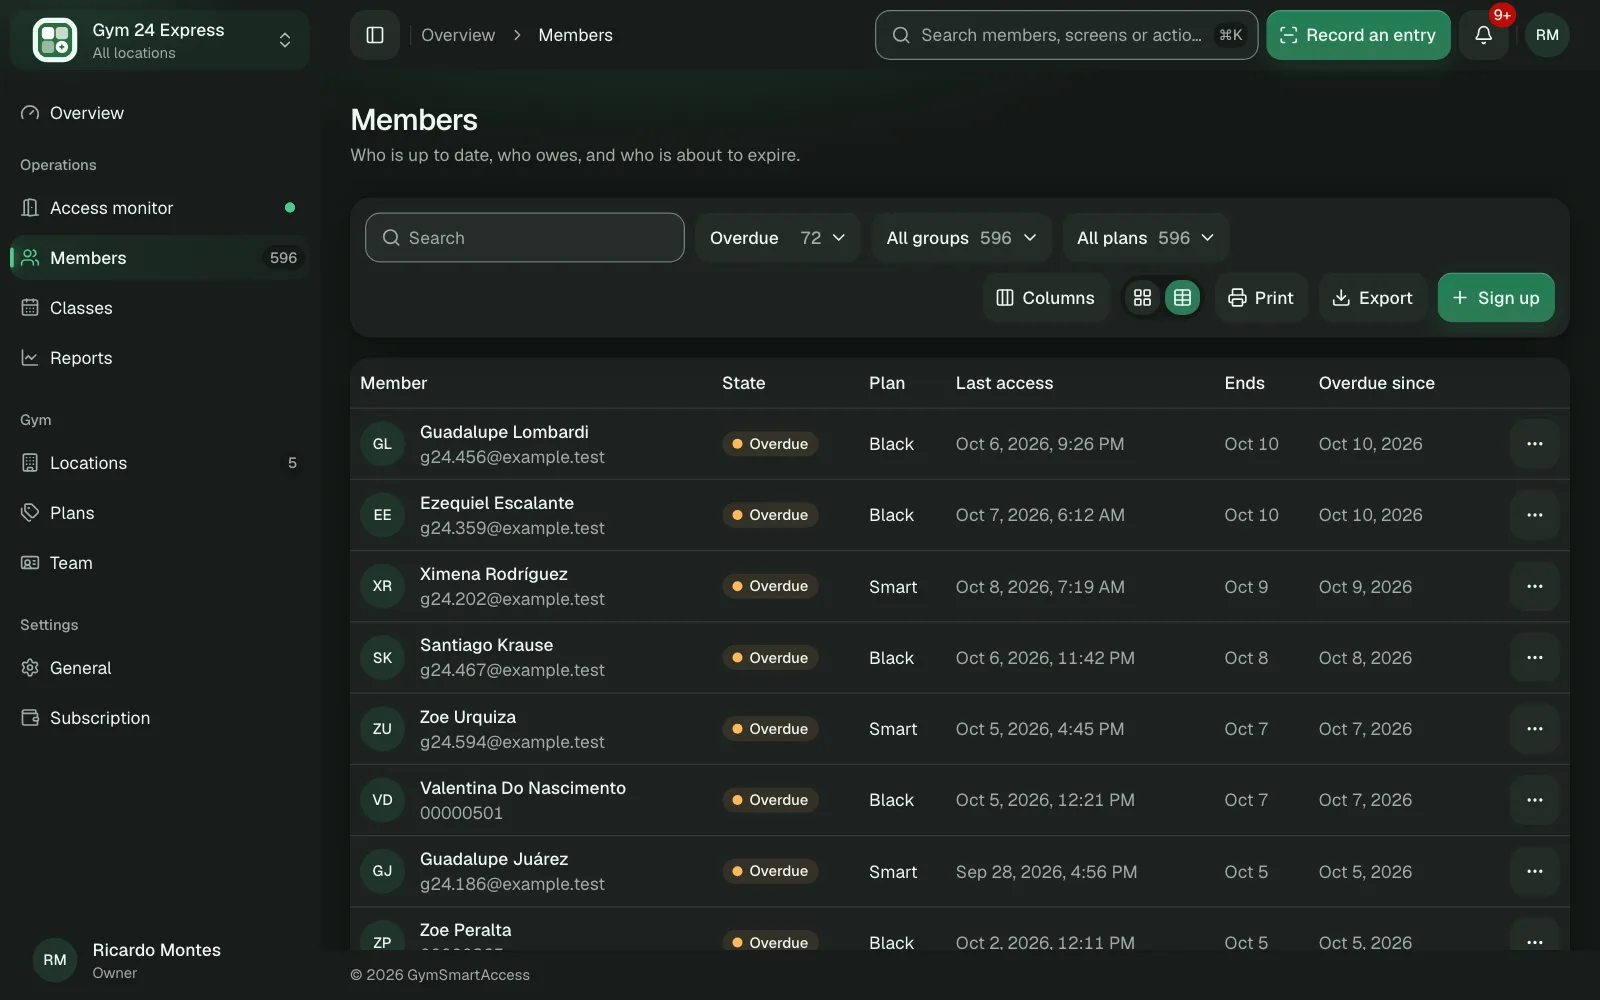
Task: Click the XR avatar of Ximena Rodríguez
Action: pyautogui.click(x=382, y=586)
